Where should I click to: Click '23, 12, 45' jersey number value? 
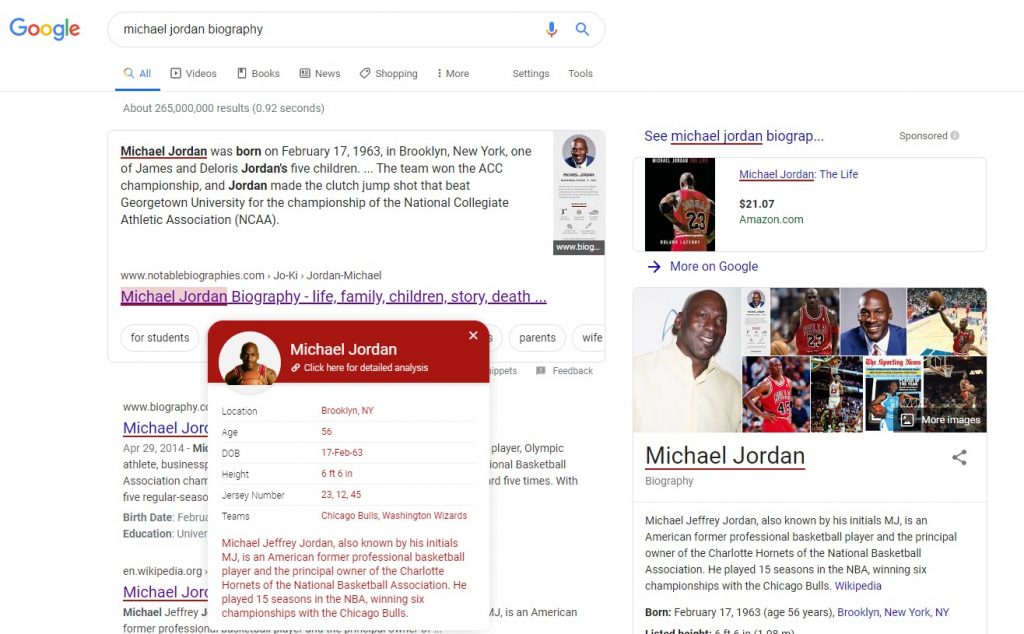pos(341,494)
